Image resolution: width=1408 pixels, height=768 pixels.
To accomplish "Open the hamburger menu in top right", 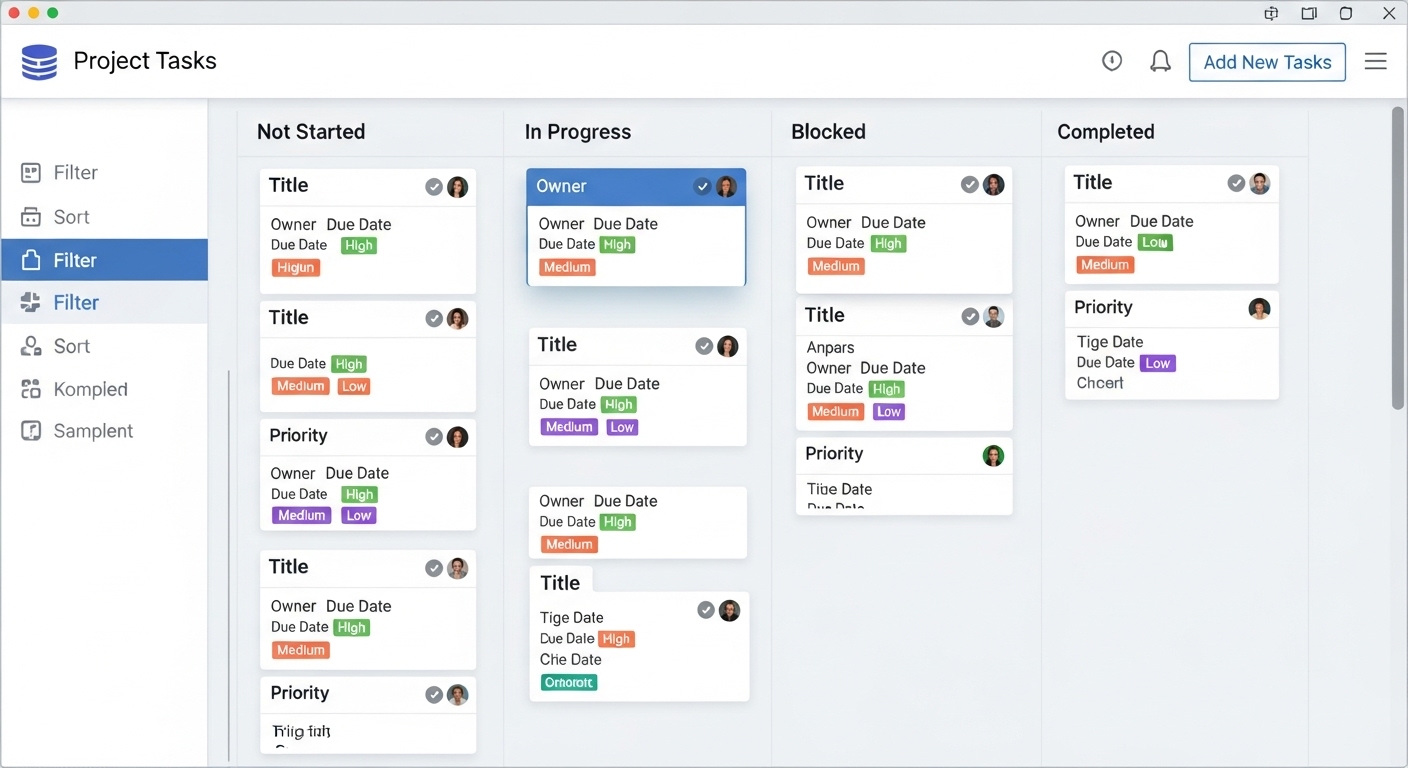I will click(x=1376, y=62).
